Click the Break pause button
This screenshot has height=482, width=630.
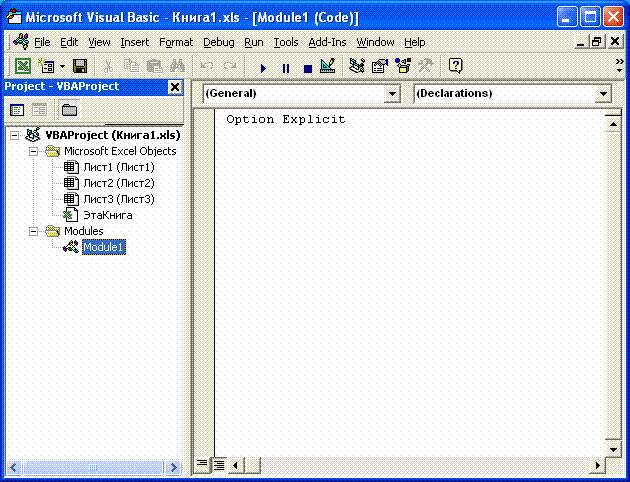coord(286,68)
